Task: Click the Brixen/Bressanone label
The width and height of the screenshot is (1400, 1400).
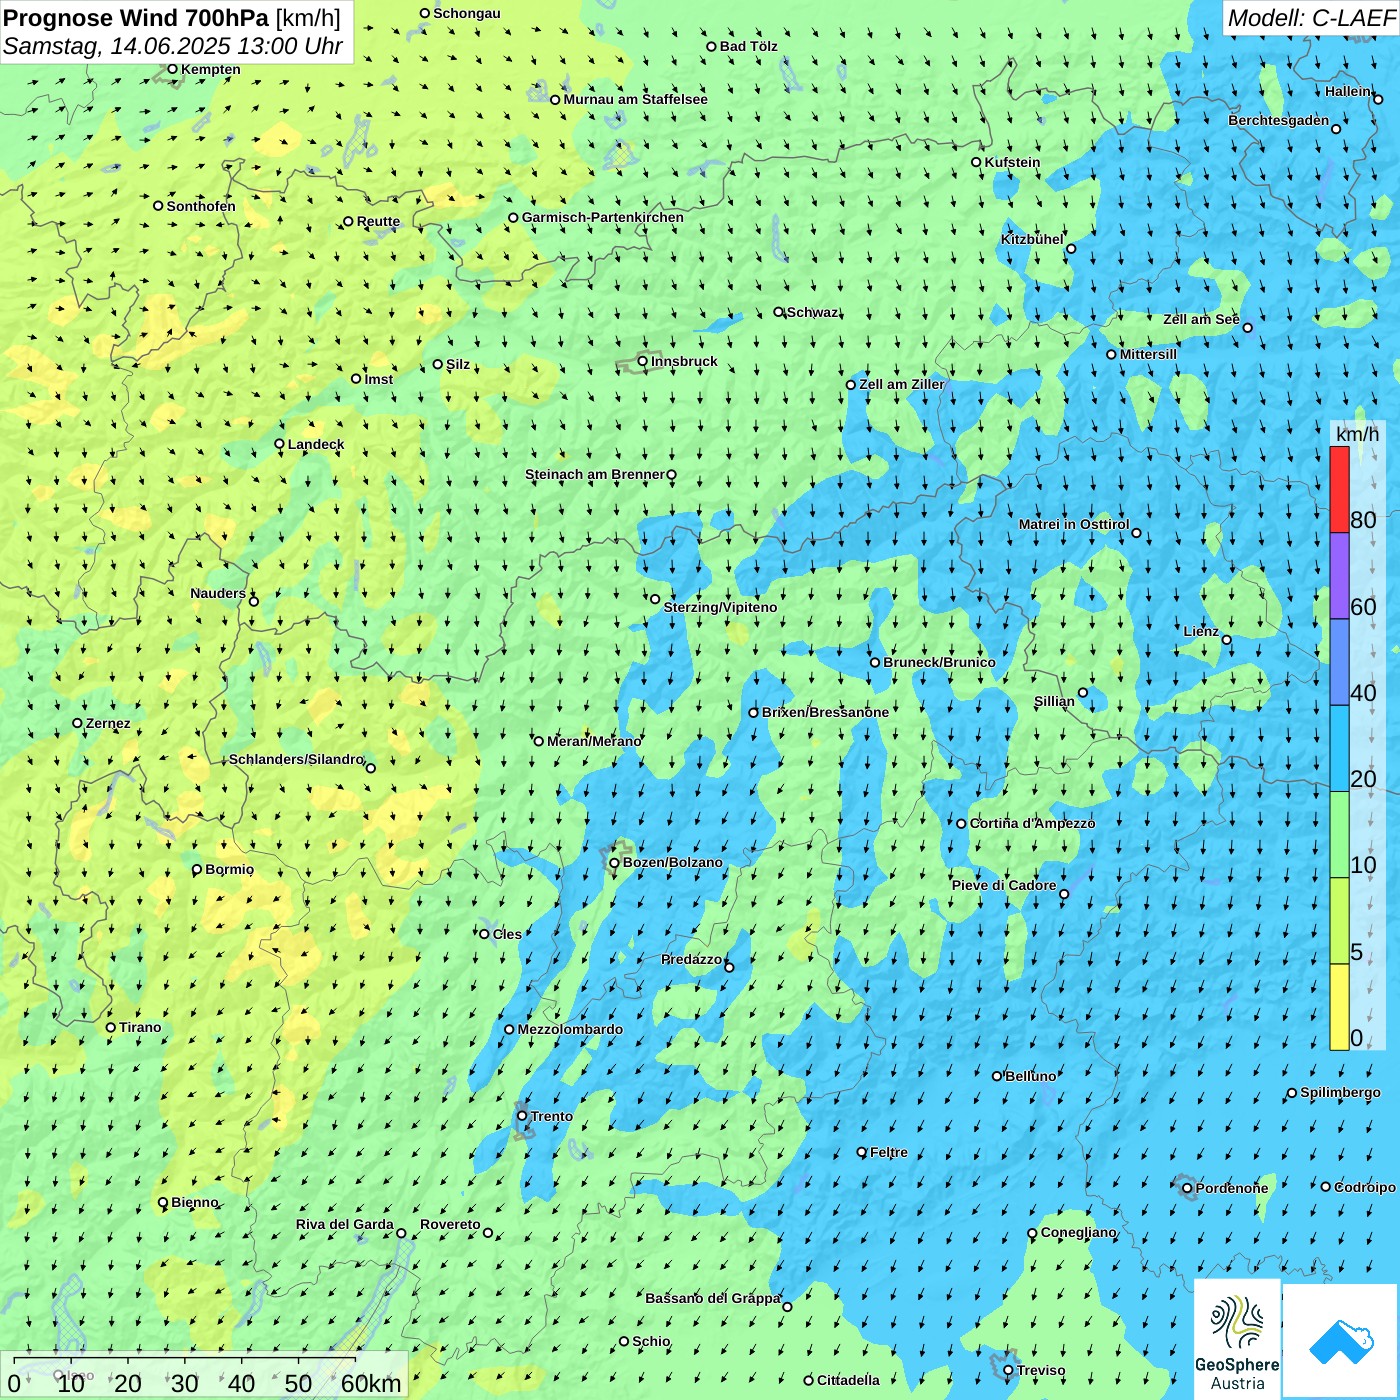Action: [x=825, y=712]
